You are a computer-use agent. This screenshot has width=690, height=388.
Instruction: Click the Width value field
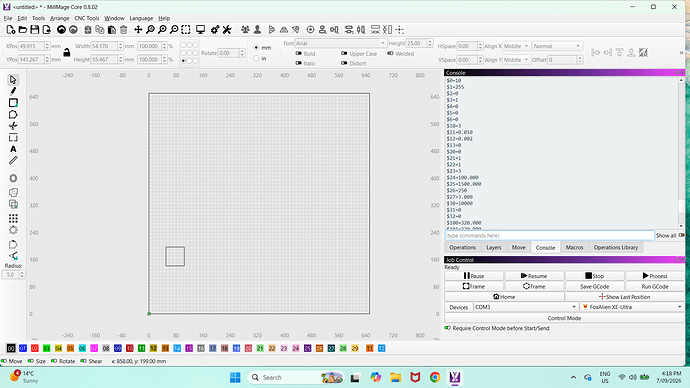[x=104, y=46]
